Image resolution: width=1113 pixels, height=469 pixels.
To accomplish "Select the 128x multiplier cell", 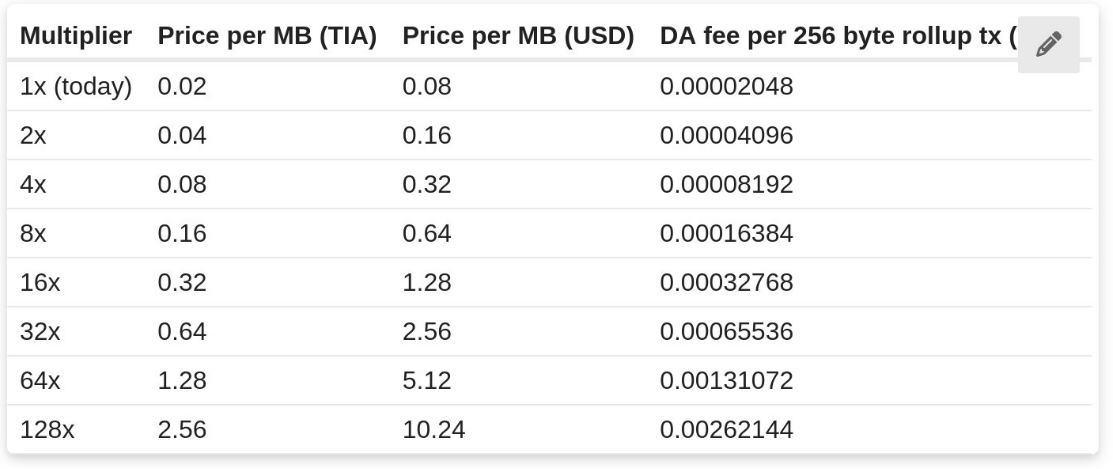I will click(x=47, y=430).
